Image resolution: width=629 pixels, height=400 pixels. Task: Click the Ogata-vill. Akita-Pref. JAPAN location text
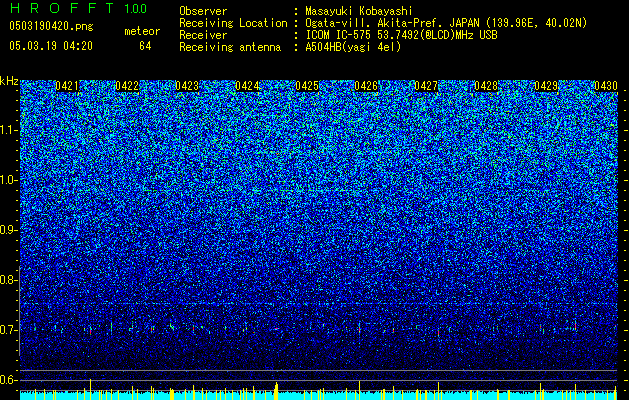click(x=446, y=23)
